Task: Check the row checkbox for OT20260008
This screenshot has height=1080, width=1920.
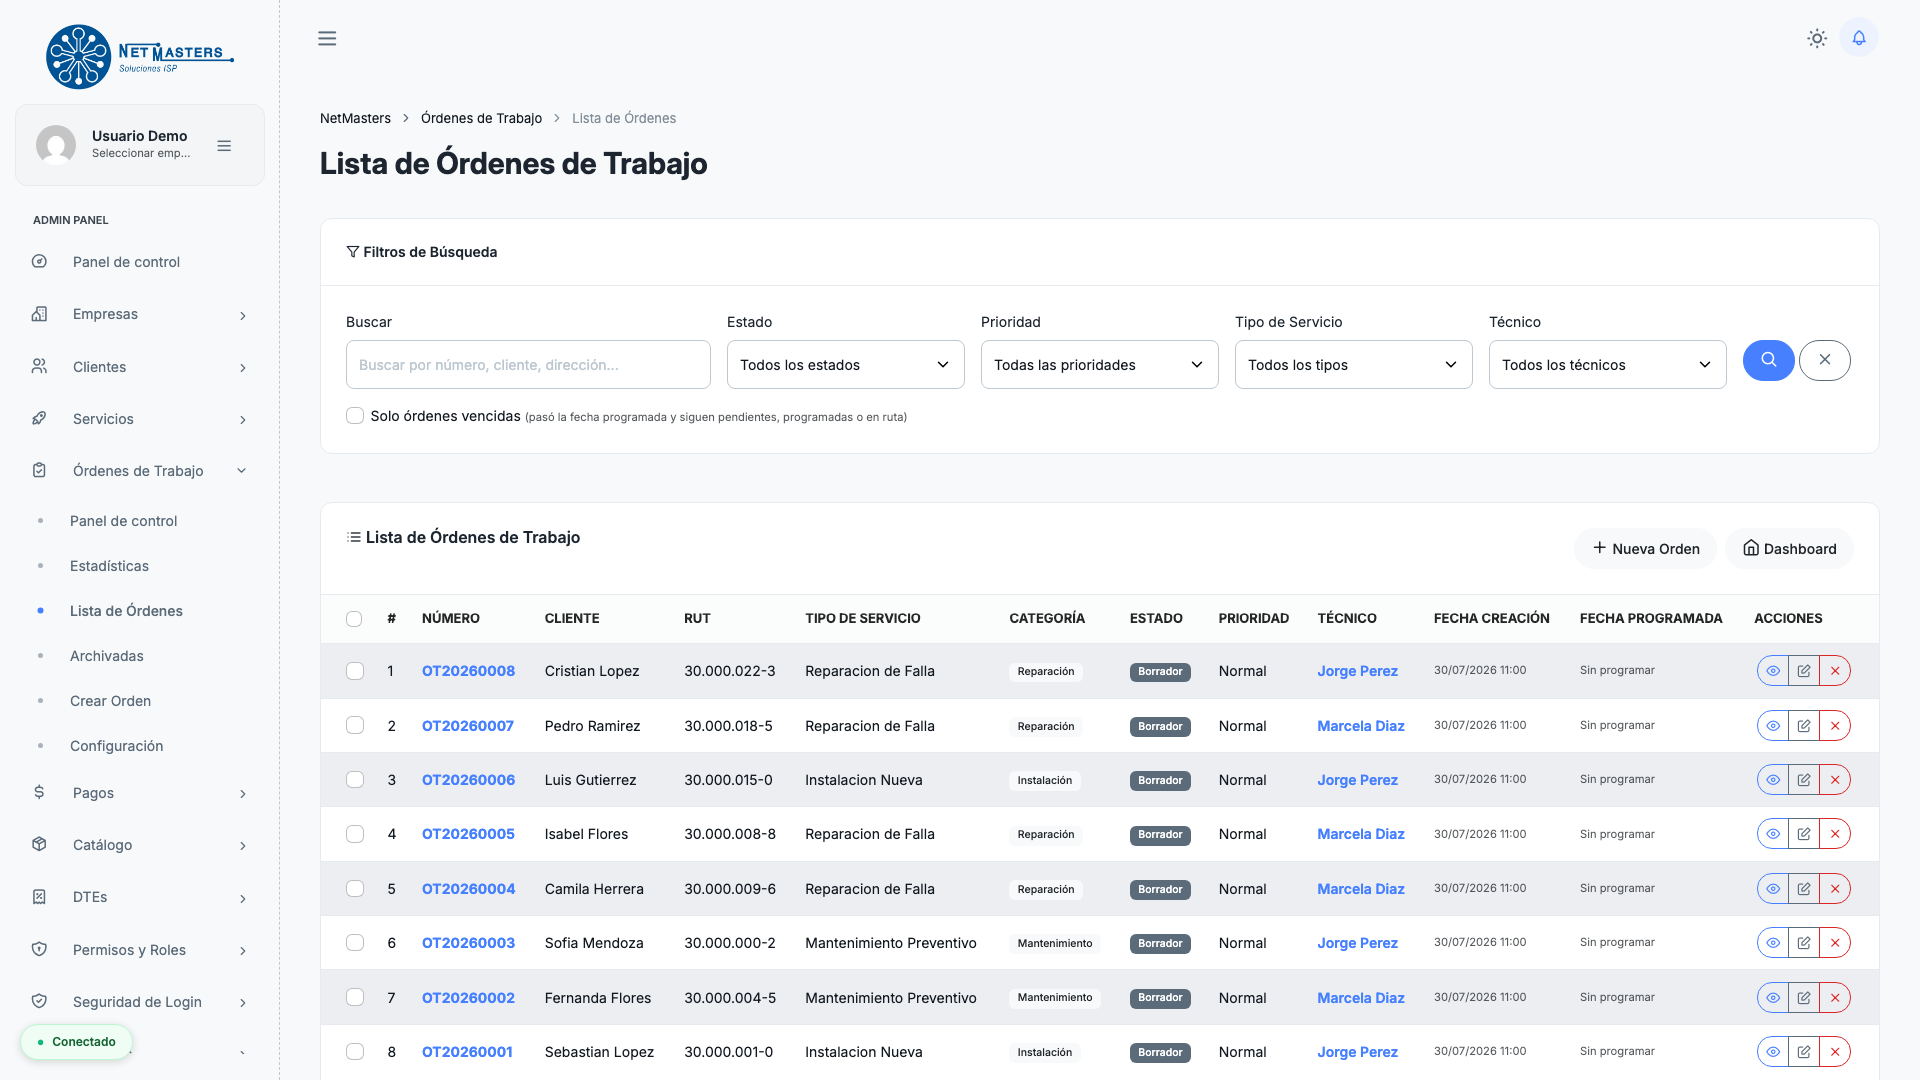Action: (355, 671)
